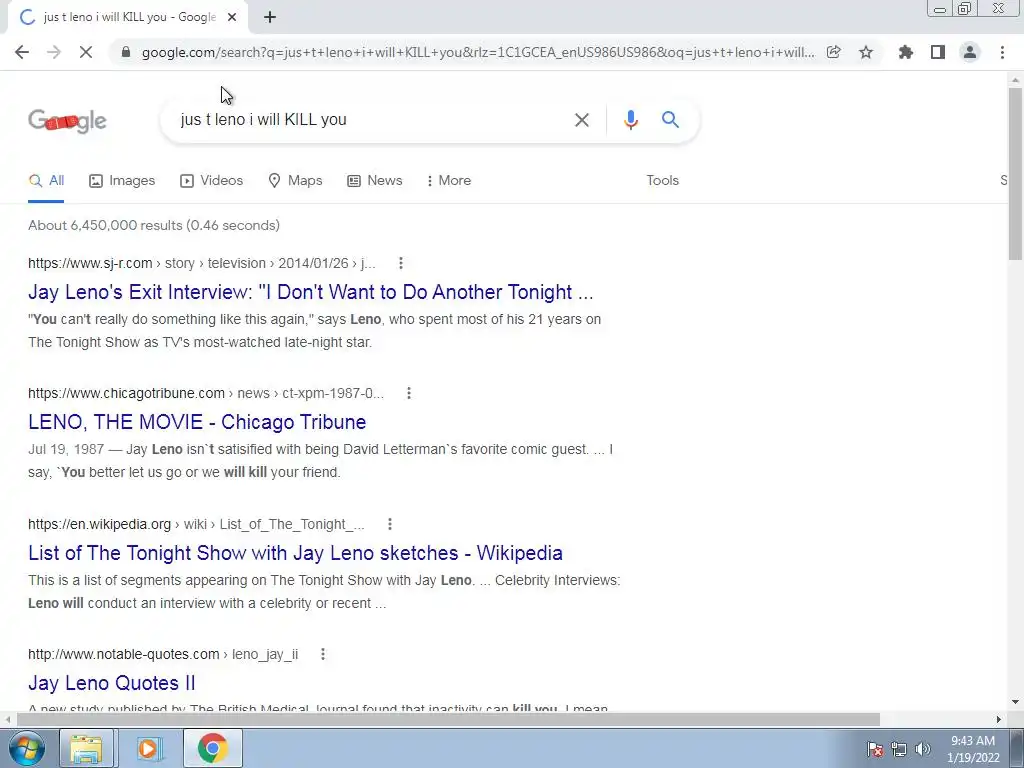Image resolution: width=1024 pixels, height=768 pixels.
Task: Click the browser forward arrow
Action: point(54,52)
